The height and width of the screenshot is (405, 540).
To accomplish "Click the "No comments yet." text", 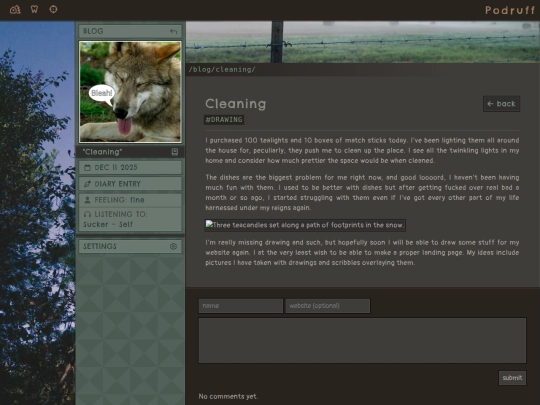I will [x=228, y=396].
